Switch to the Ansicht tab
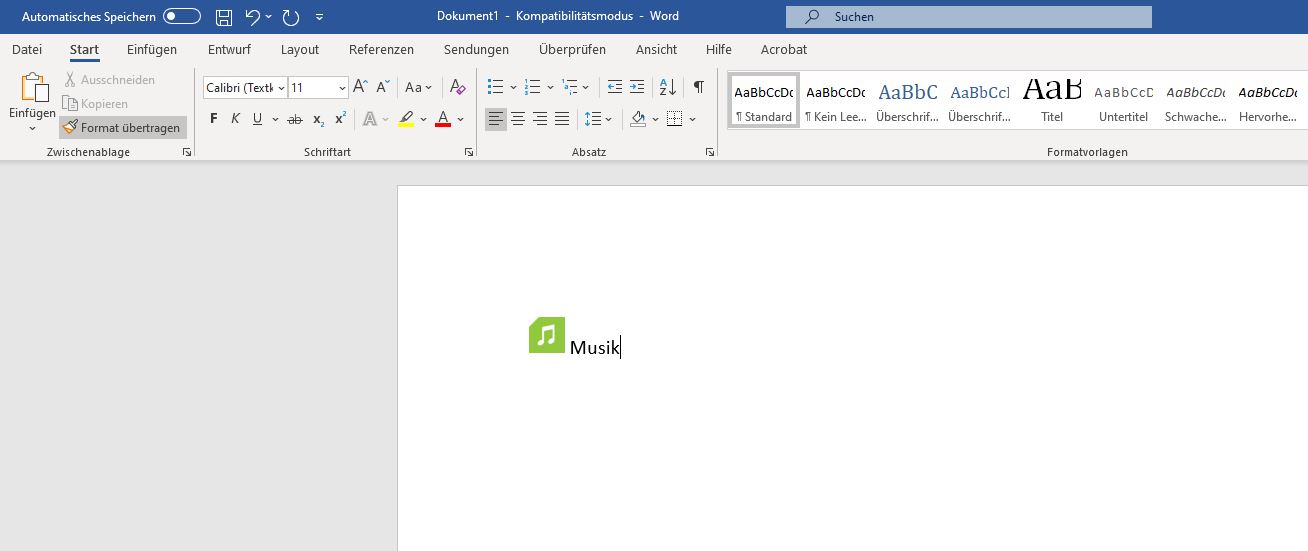Viewport: 1308px width, 551px height. (x=656, y=49)
